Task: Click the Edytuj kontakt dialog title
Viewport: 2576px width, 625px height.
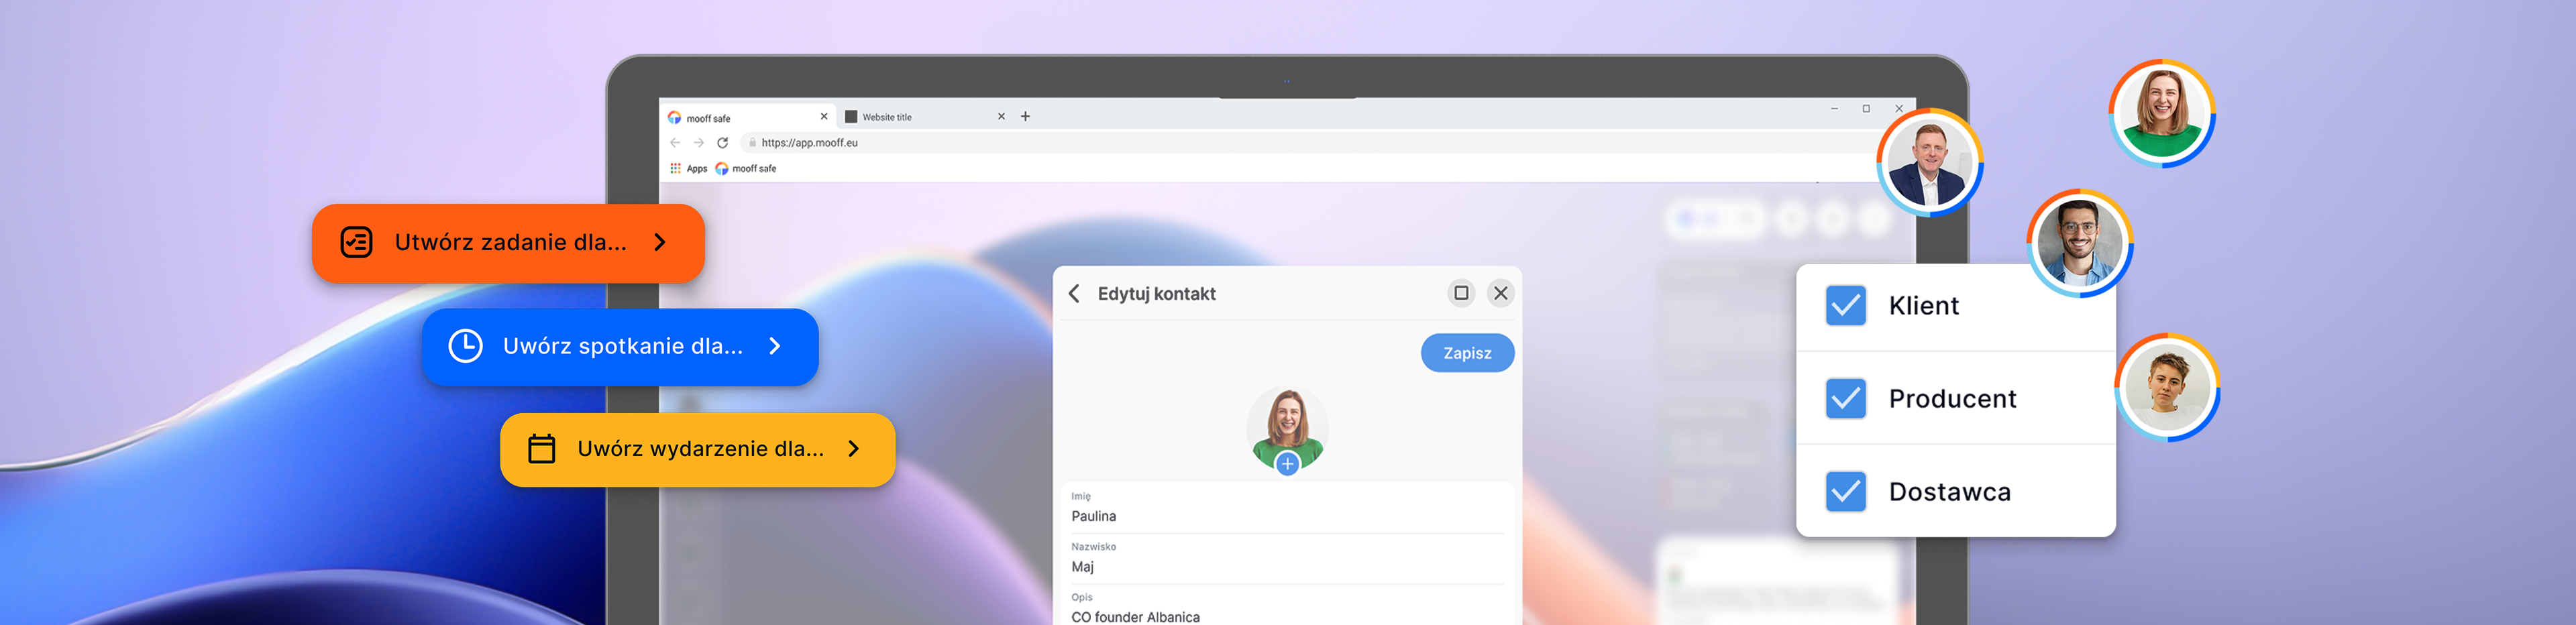Action: click(x=1156, y=294)
